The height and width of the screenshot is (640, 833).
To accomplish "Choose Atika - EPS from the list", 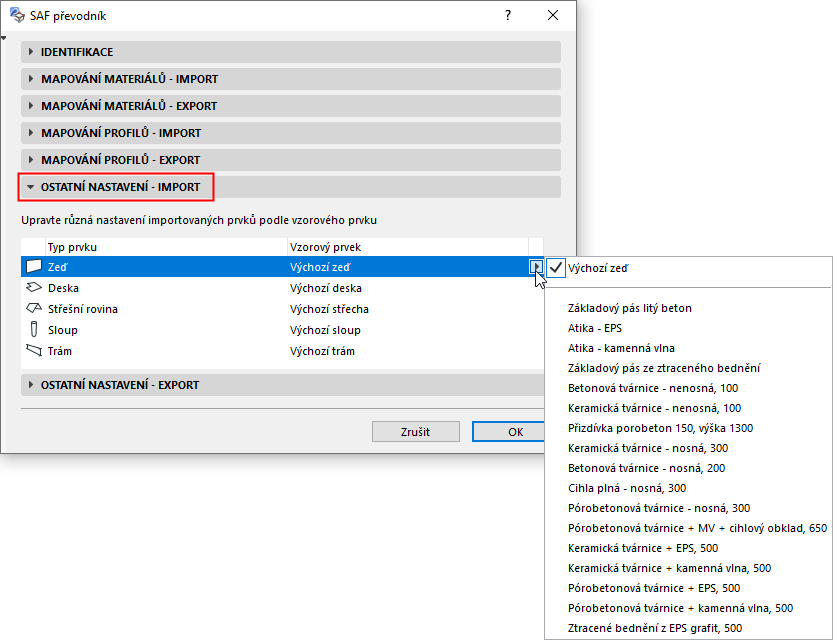I will click(594, 328).
